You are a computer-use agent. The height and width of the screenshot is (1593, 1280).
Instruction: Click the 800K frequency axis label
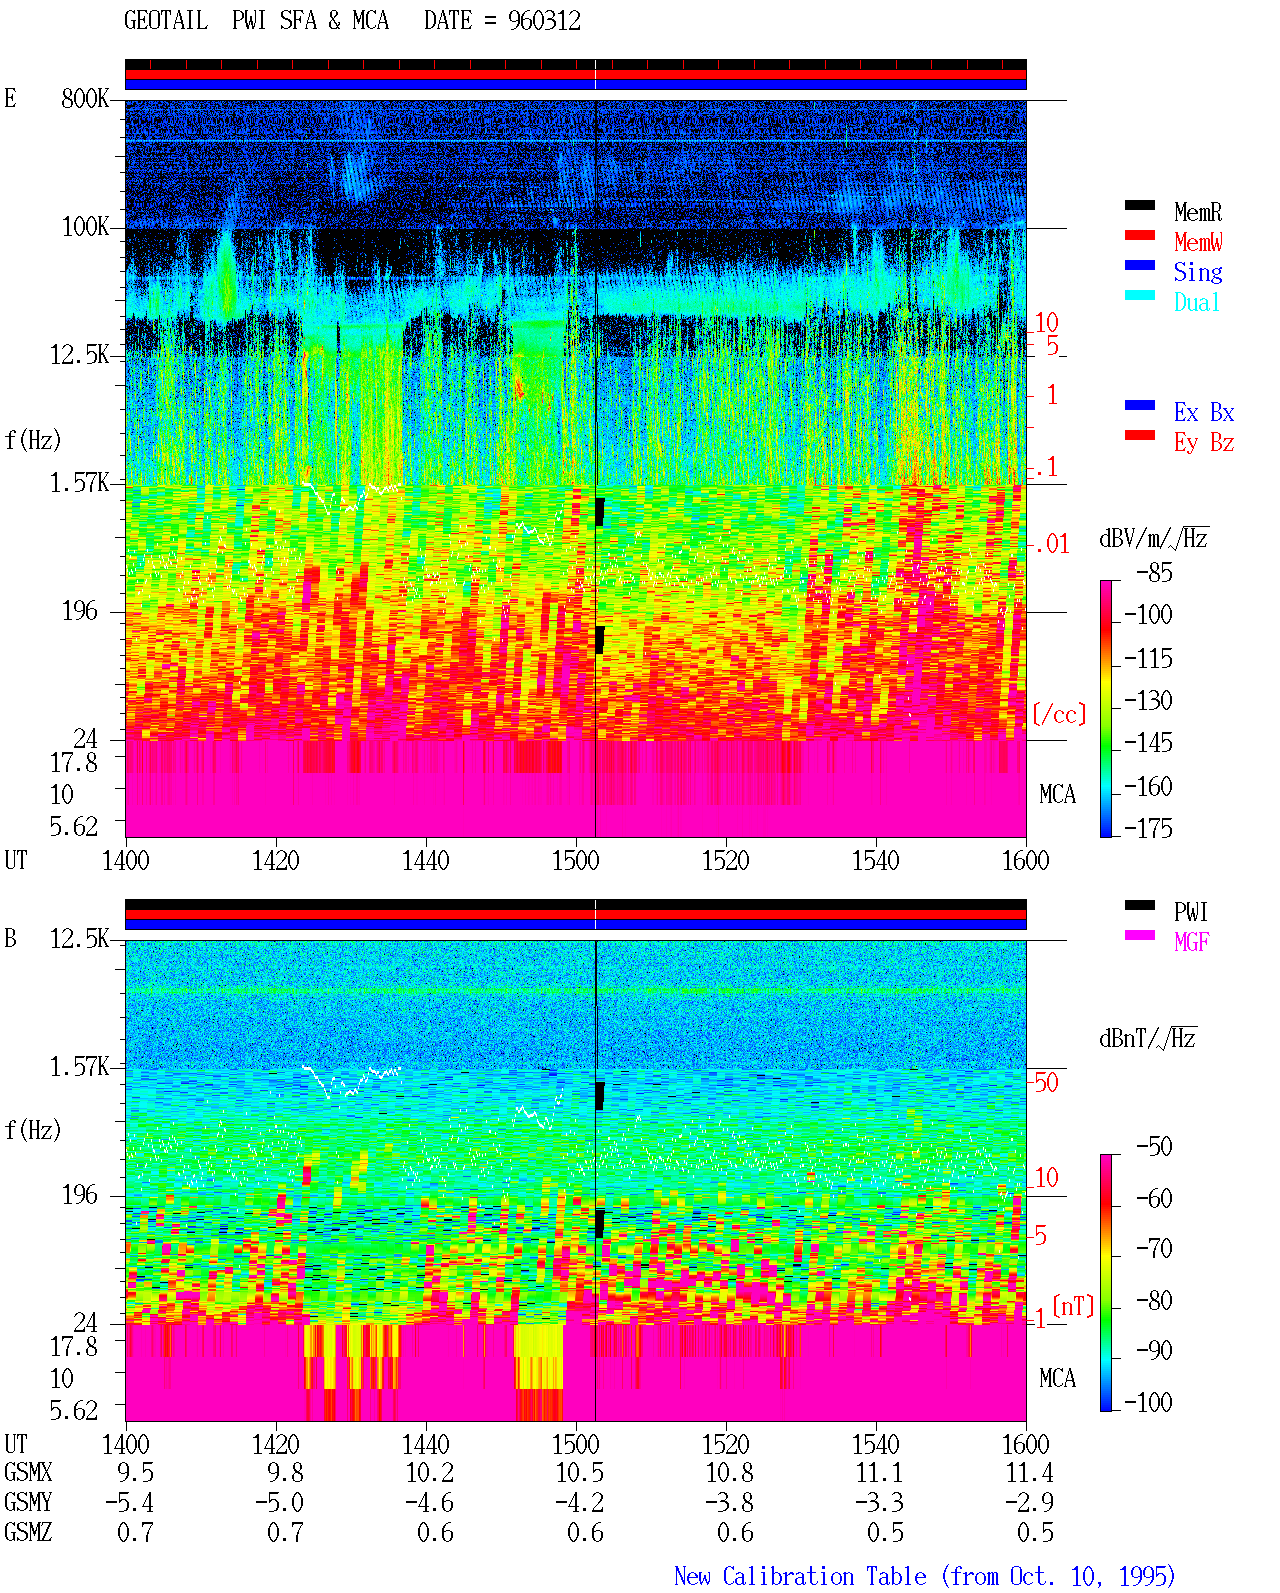click(85, 99)
